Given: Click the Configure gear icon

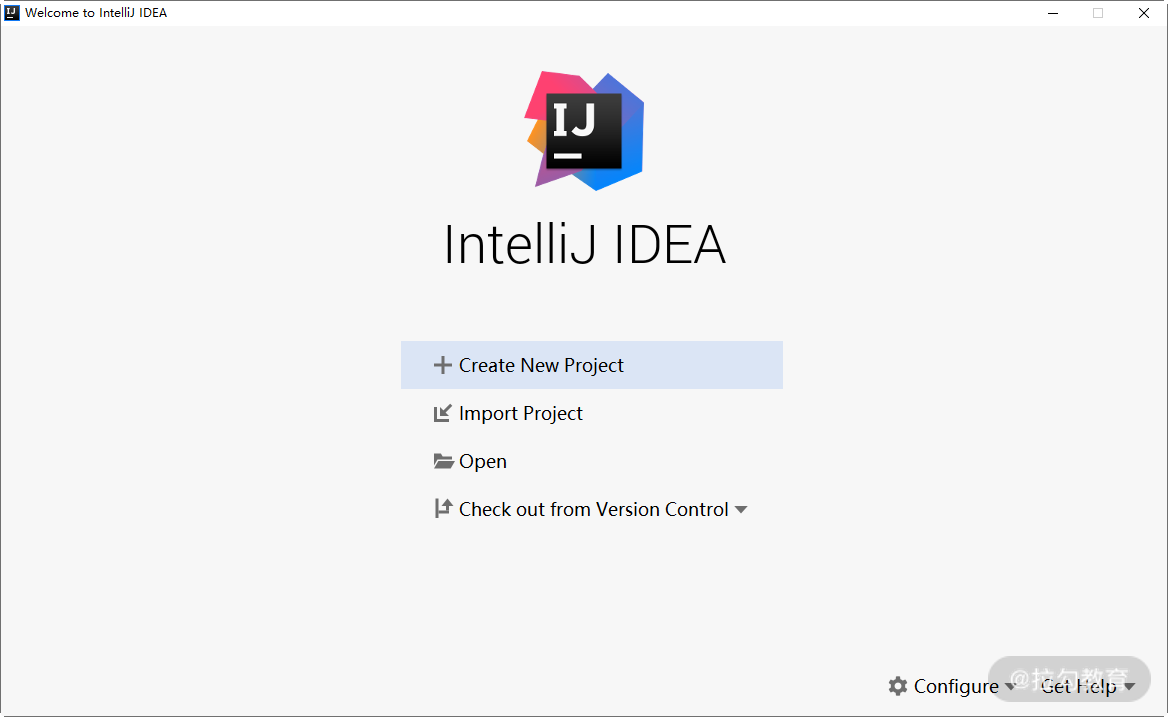Looking at the screenshot, I should (x=898, y=686).
